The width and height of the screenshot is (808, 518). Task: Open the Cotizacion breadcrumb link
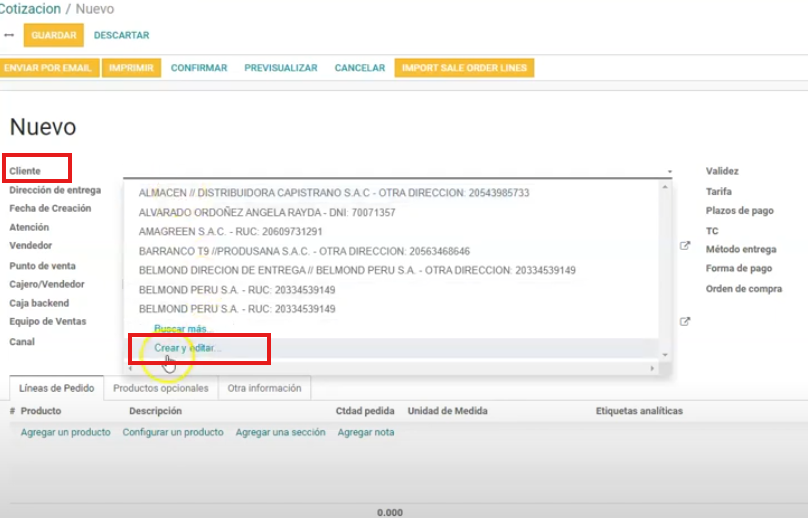[x=29, y=9]
